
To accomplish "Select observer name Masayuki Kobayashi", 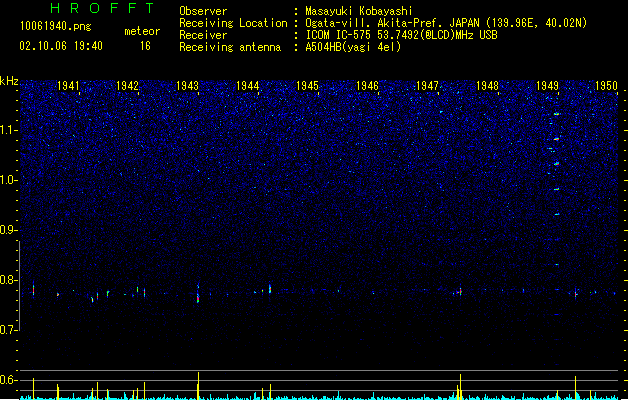I will [x=359, y=11].
